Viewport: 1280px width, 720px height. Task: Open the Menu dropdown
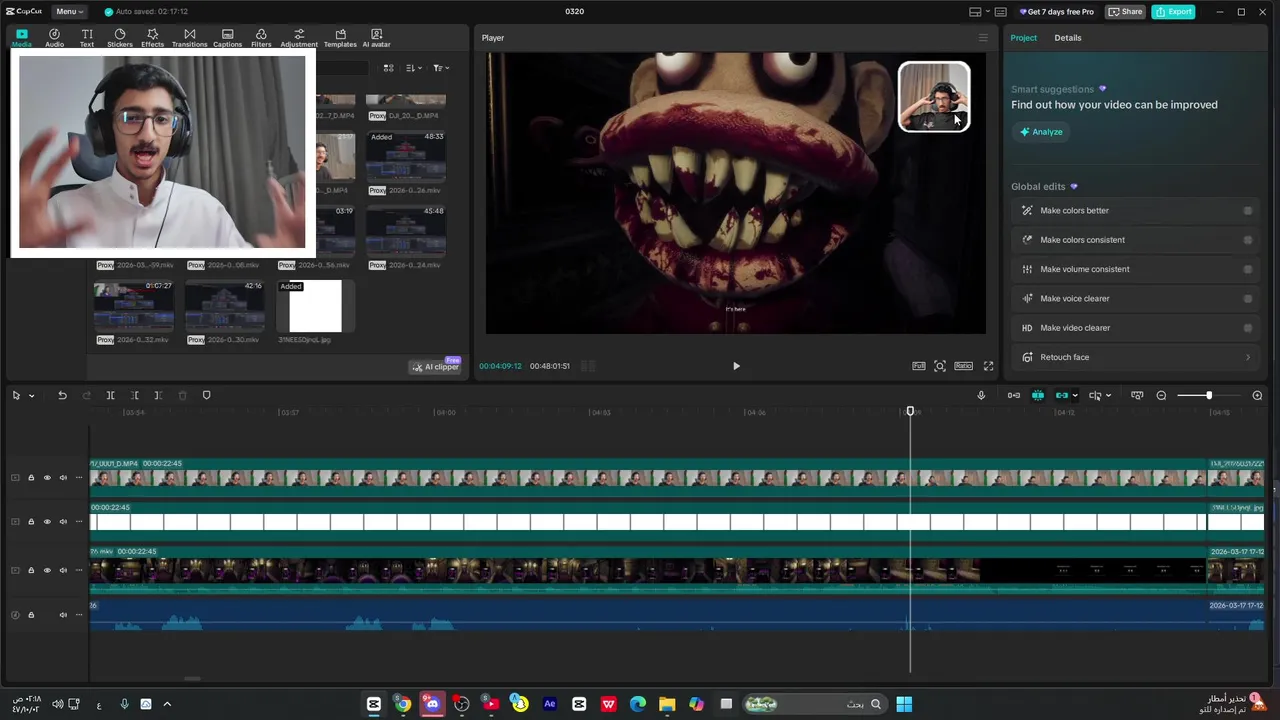pos(69,12)
